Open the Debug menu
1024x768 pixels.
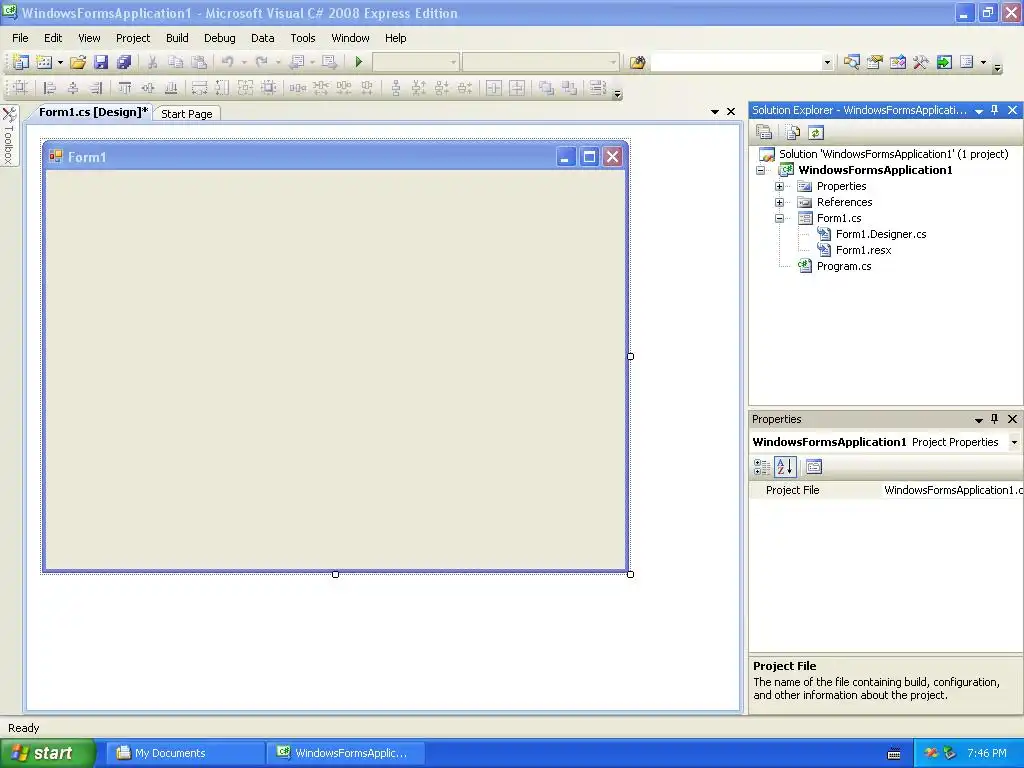[x=219, y=38]
